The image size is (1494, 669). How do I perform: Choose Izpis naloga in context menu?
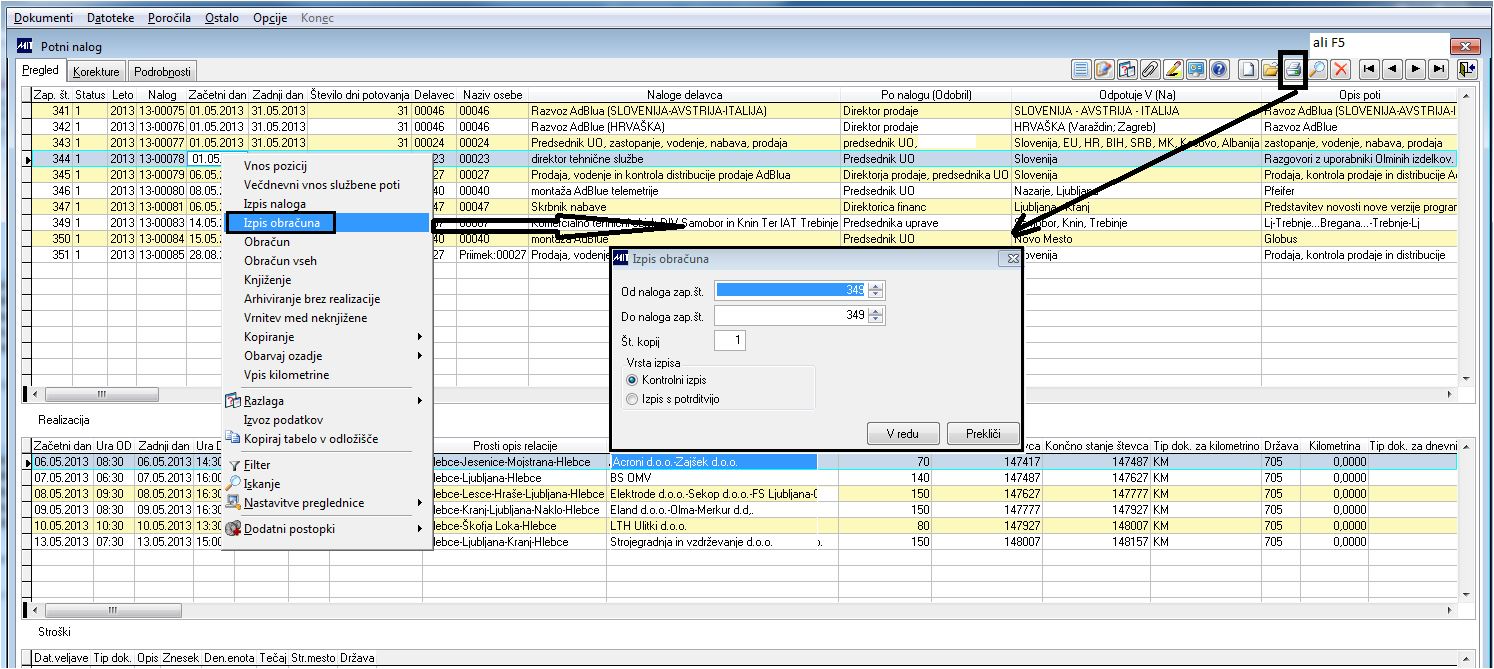click(x=326, y=204)
